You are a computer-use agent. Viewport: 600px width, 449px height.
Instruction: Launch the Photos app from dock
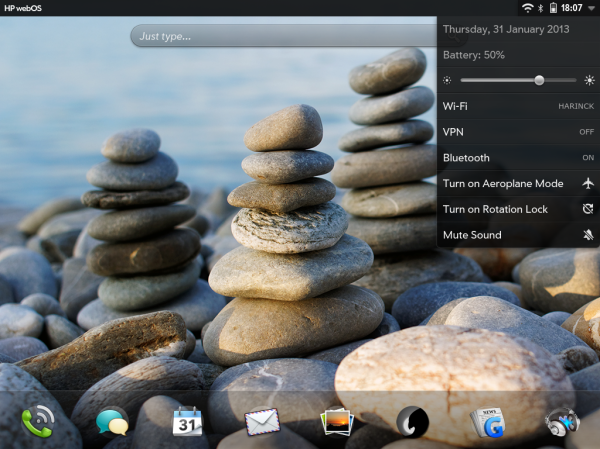[x=337, y=422]
